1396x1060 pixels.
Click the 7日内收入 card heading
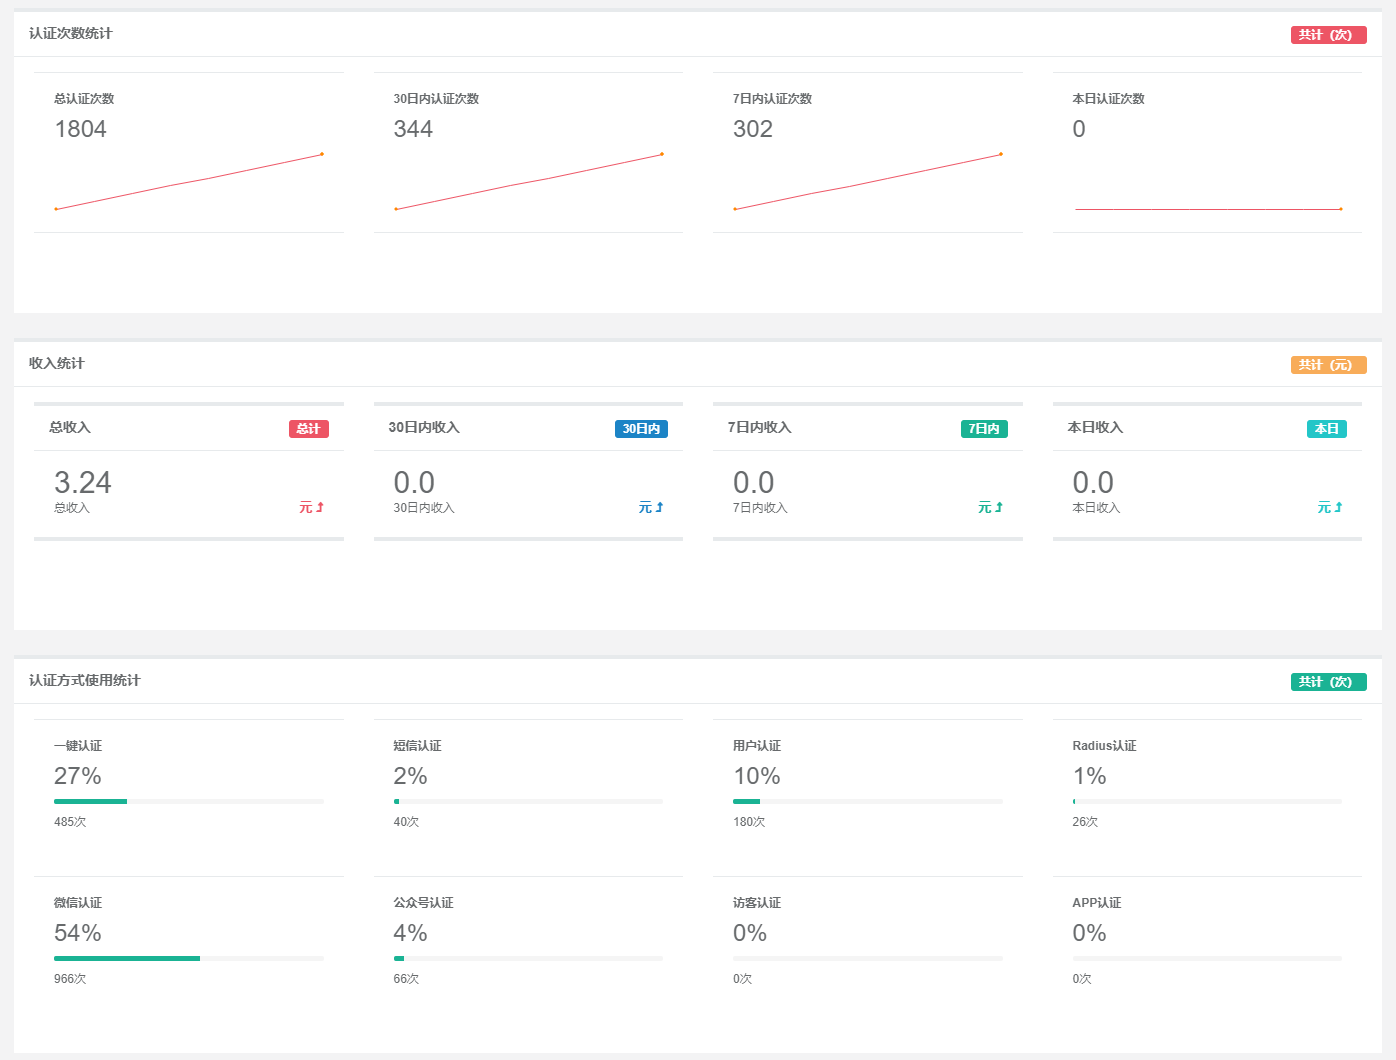pyautogui.click(x=760, y=427)
